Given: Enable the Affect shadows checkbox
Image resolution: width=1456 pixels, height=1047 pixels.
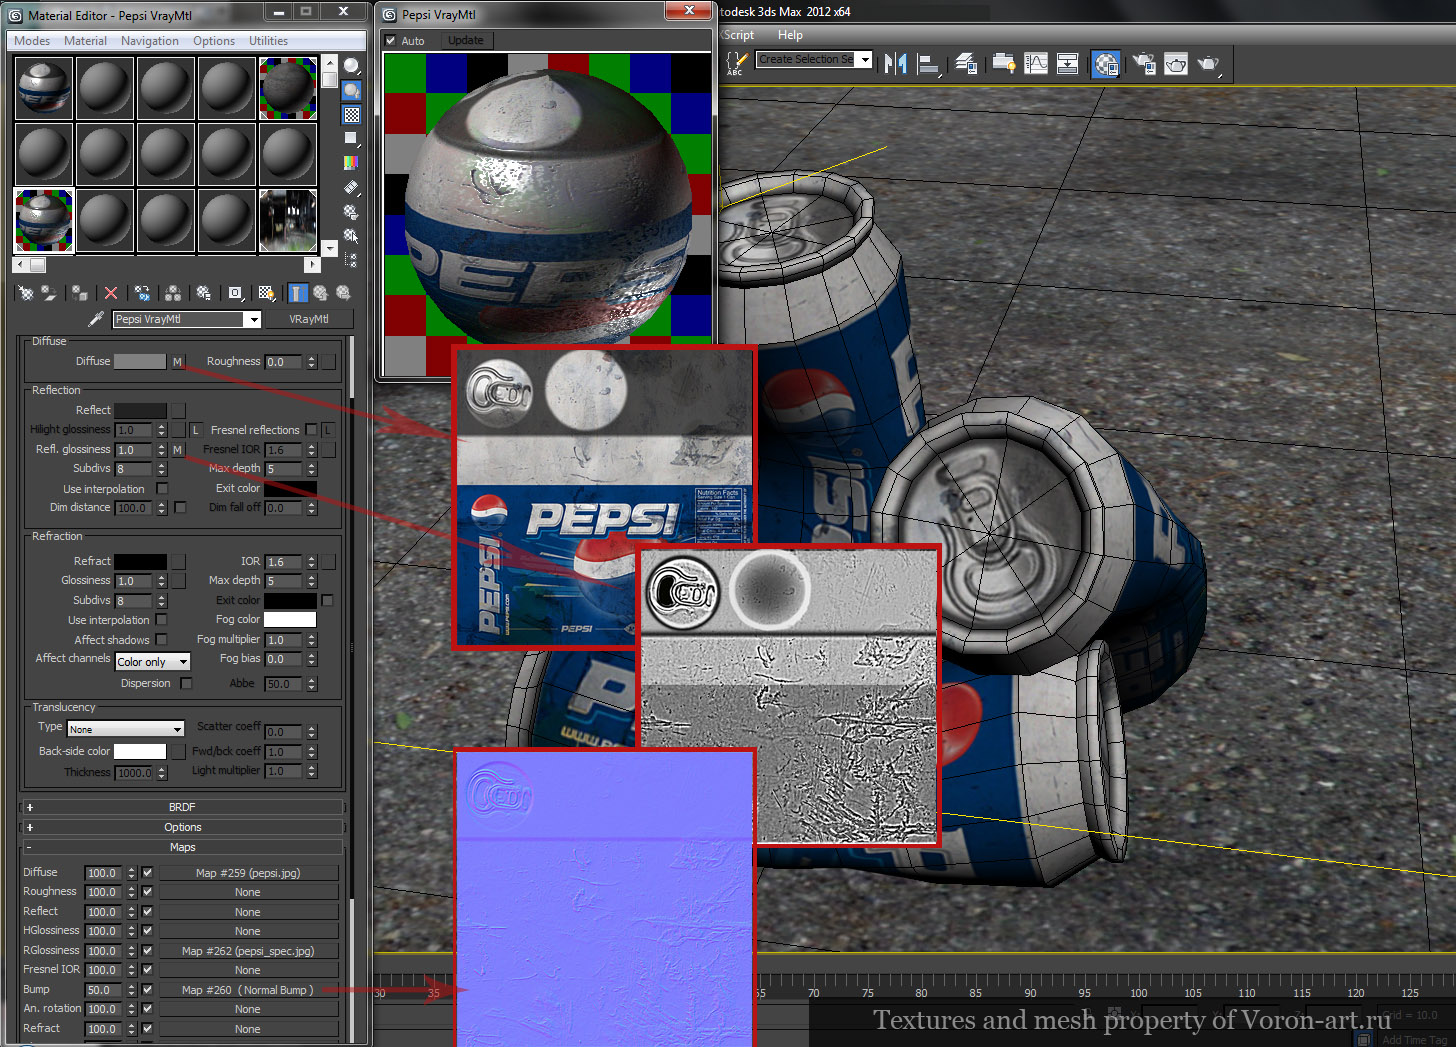Looking at the screenshot, I should pyautogui.click(x=162, y=640).
